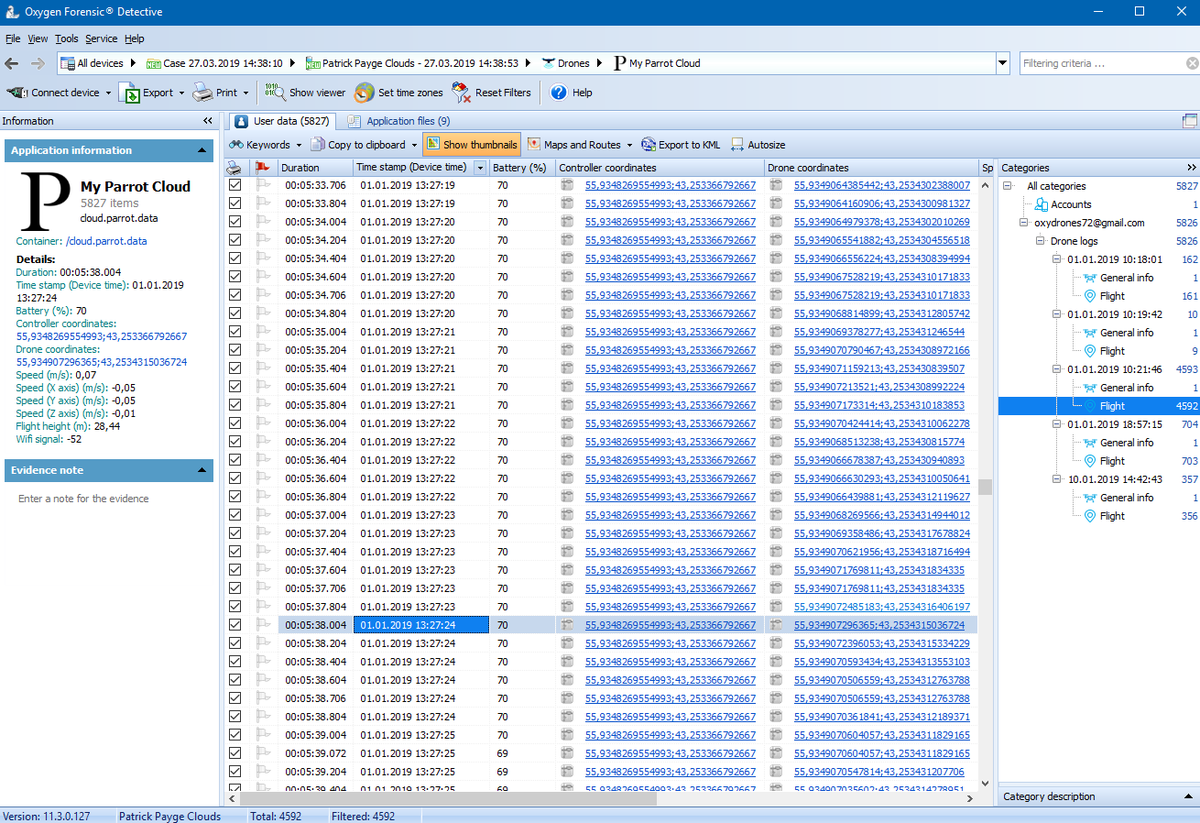Image resolution: width=1200 pixels, height=823 pixels.
Task: Click Autosize columns button
Action: coord(757,145)
